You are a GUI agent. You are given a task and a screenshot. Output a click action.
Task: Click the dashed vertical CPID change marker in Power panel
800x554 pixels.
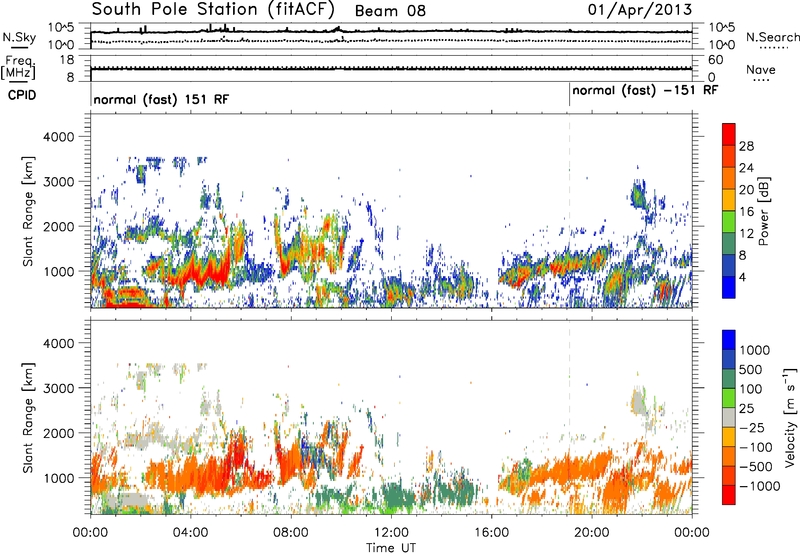pyautogui.click(x=569, y=210)
